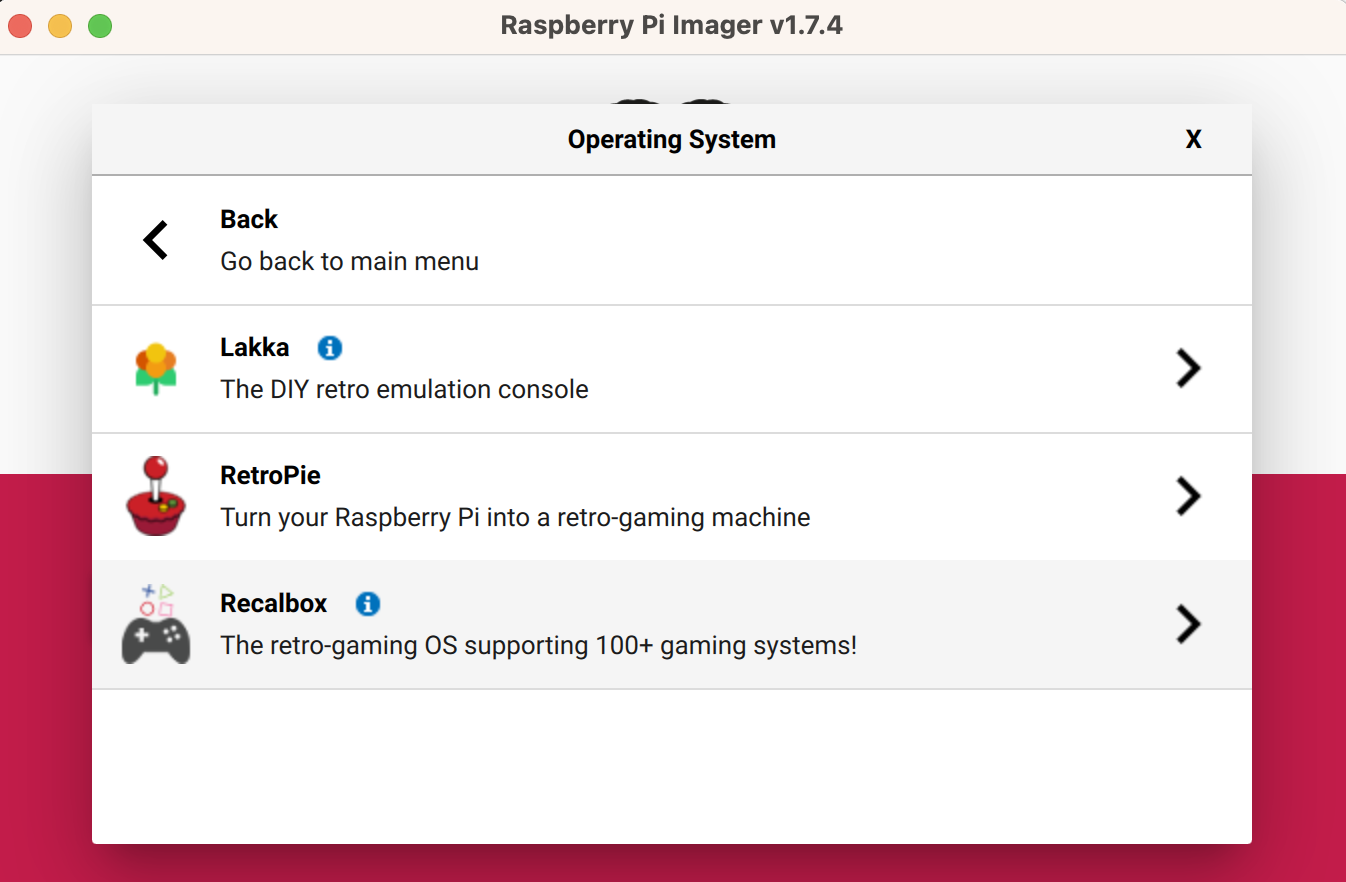This screenshot has width=1346, height=882.
Task: Expand the Lakka entry with its chevron
Action: (x=1188, y=368)
